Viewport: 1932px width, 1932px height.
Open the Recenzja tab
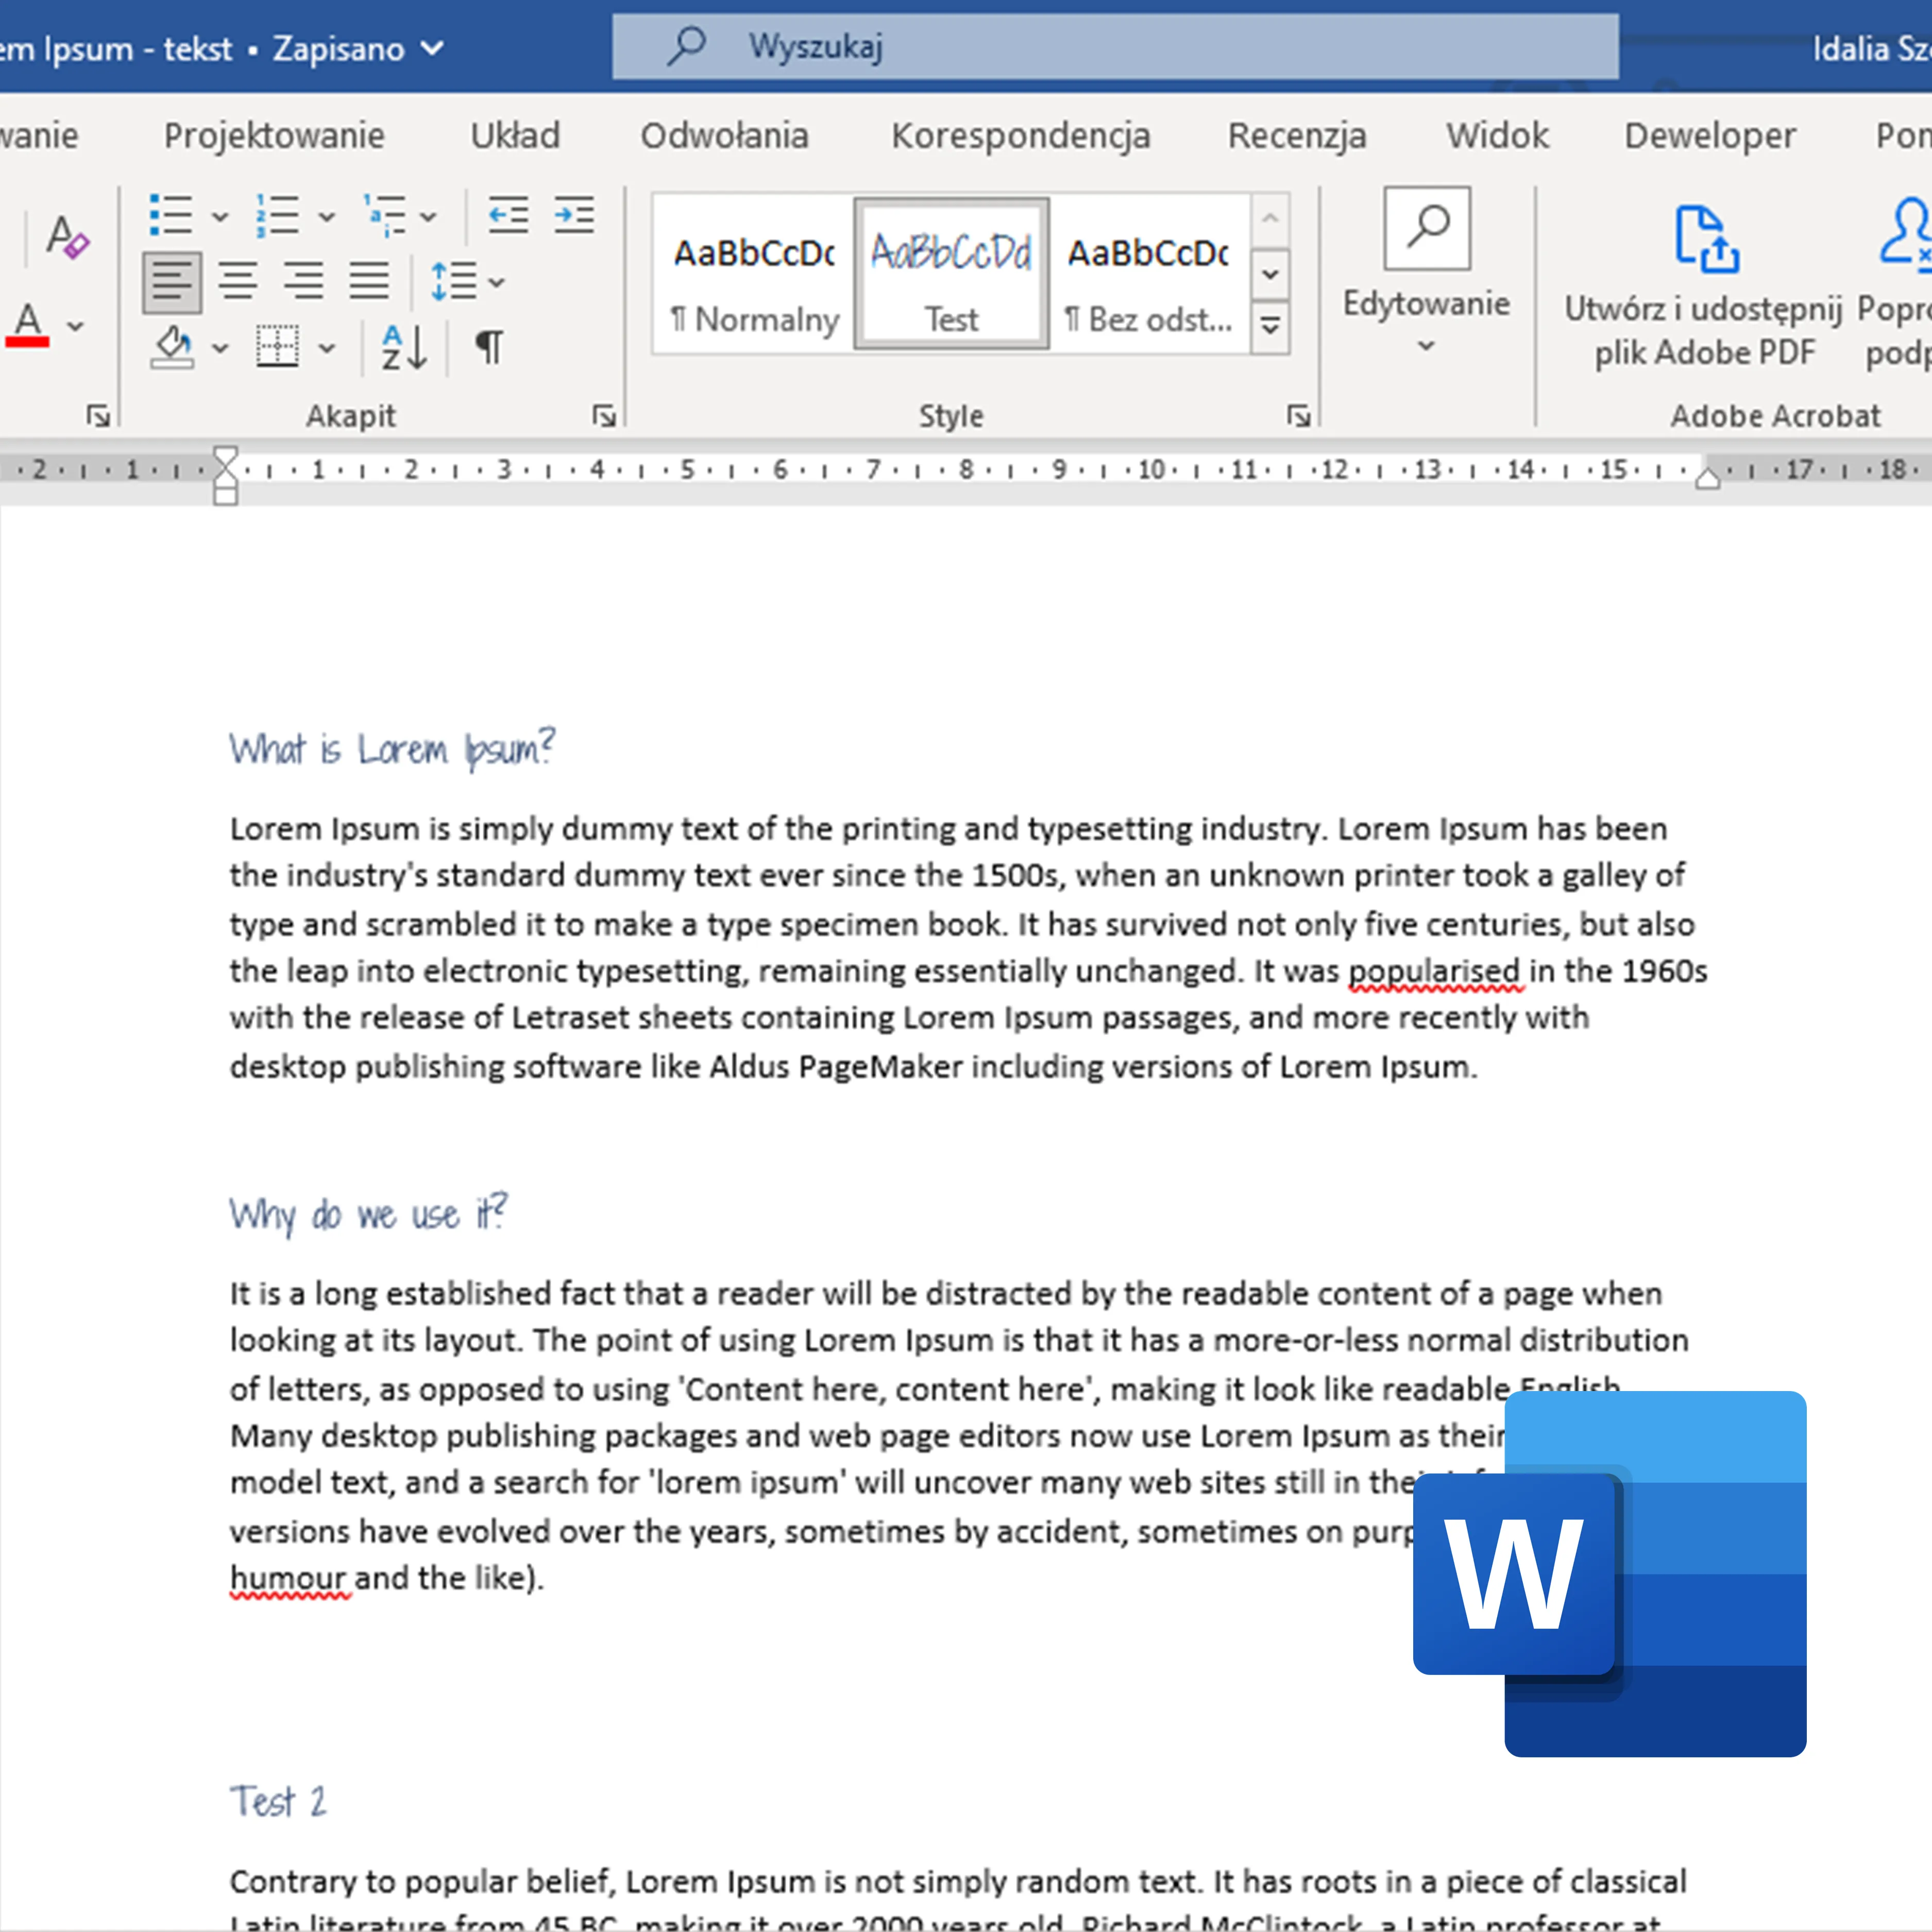click(1296, 136)
